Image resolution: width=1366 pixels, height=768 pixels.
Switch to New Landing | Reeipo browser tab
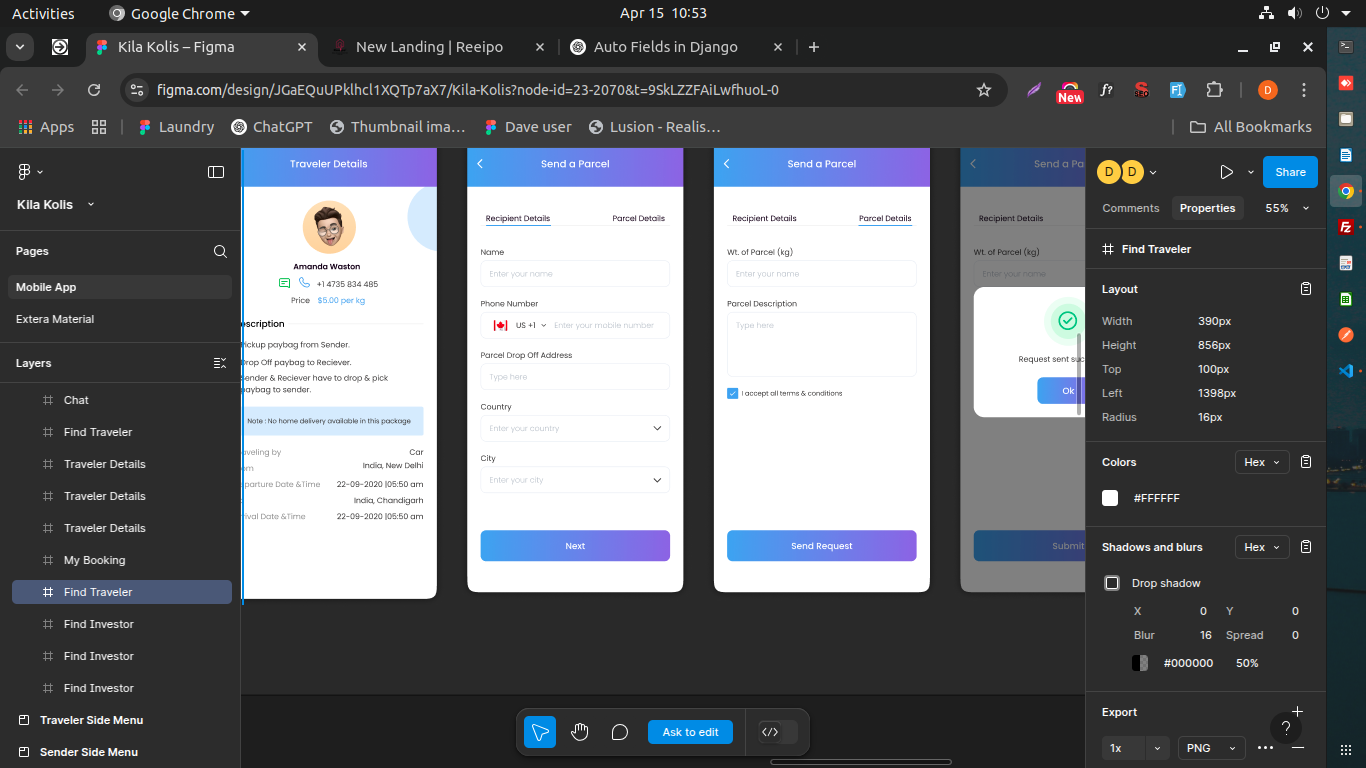click(429, 47)
